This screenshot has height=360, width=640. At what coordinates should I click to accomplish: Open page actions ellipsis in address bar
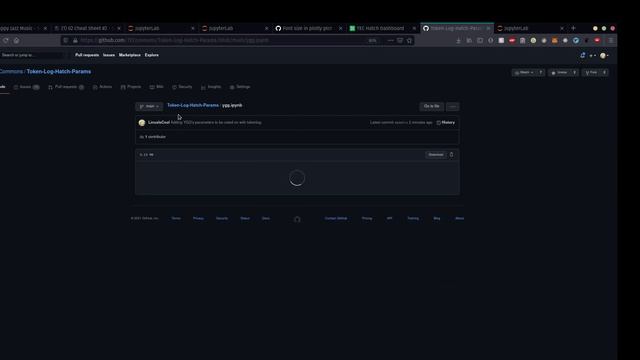[391, 40]
